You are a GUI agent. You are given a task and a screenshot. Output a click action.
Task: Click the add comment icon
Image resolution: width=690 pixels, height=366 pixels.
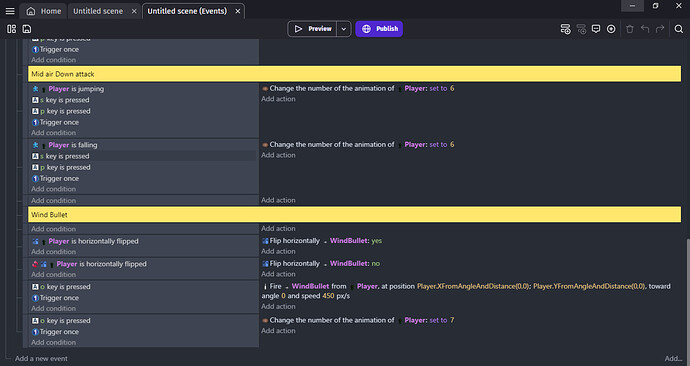(596, 29)
